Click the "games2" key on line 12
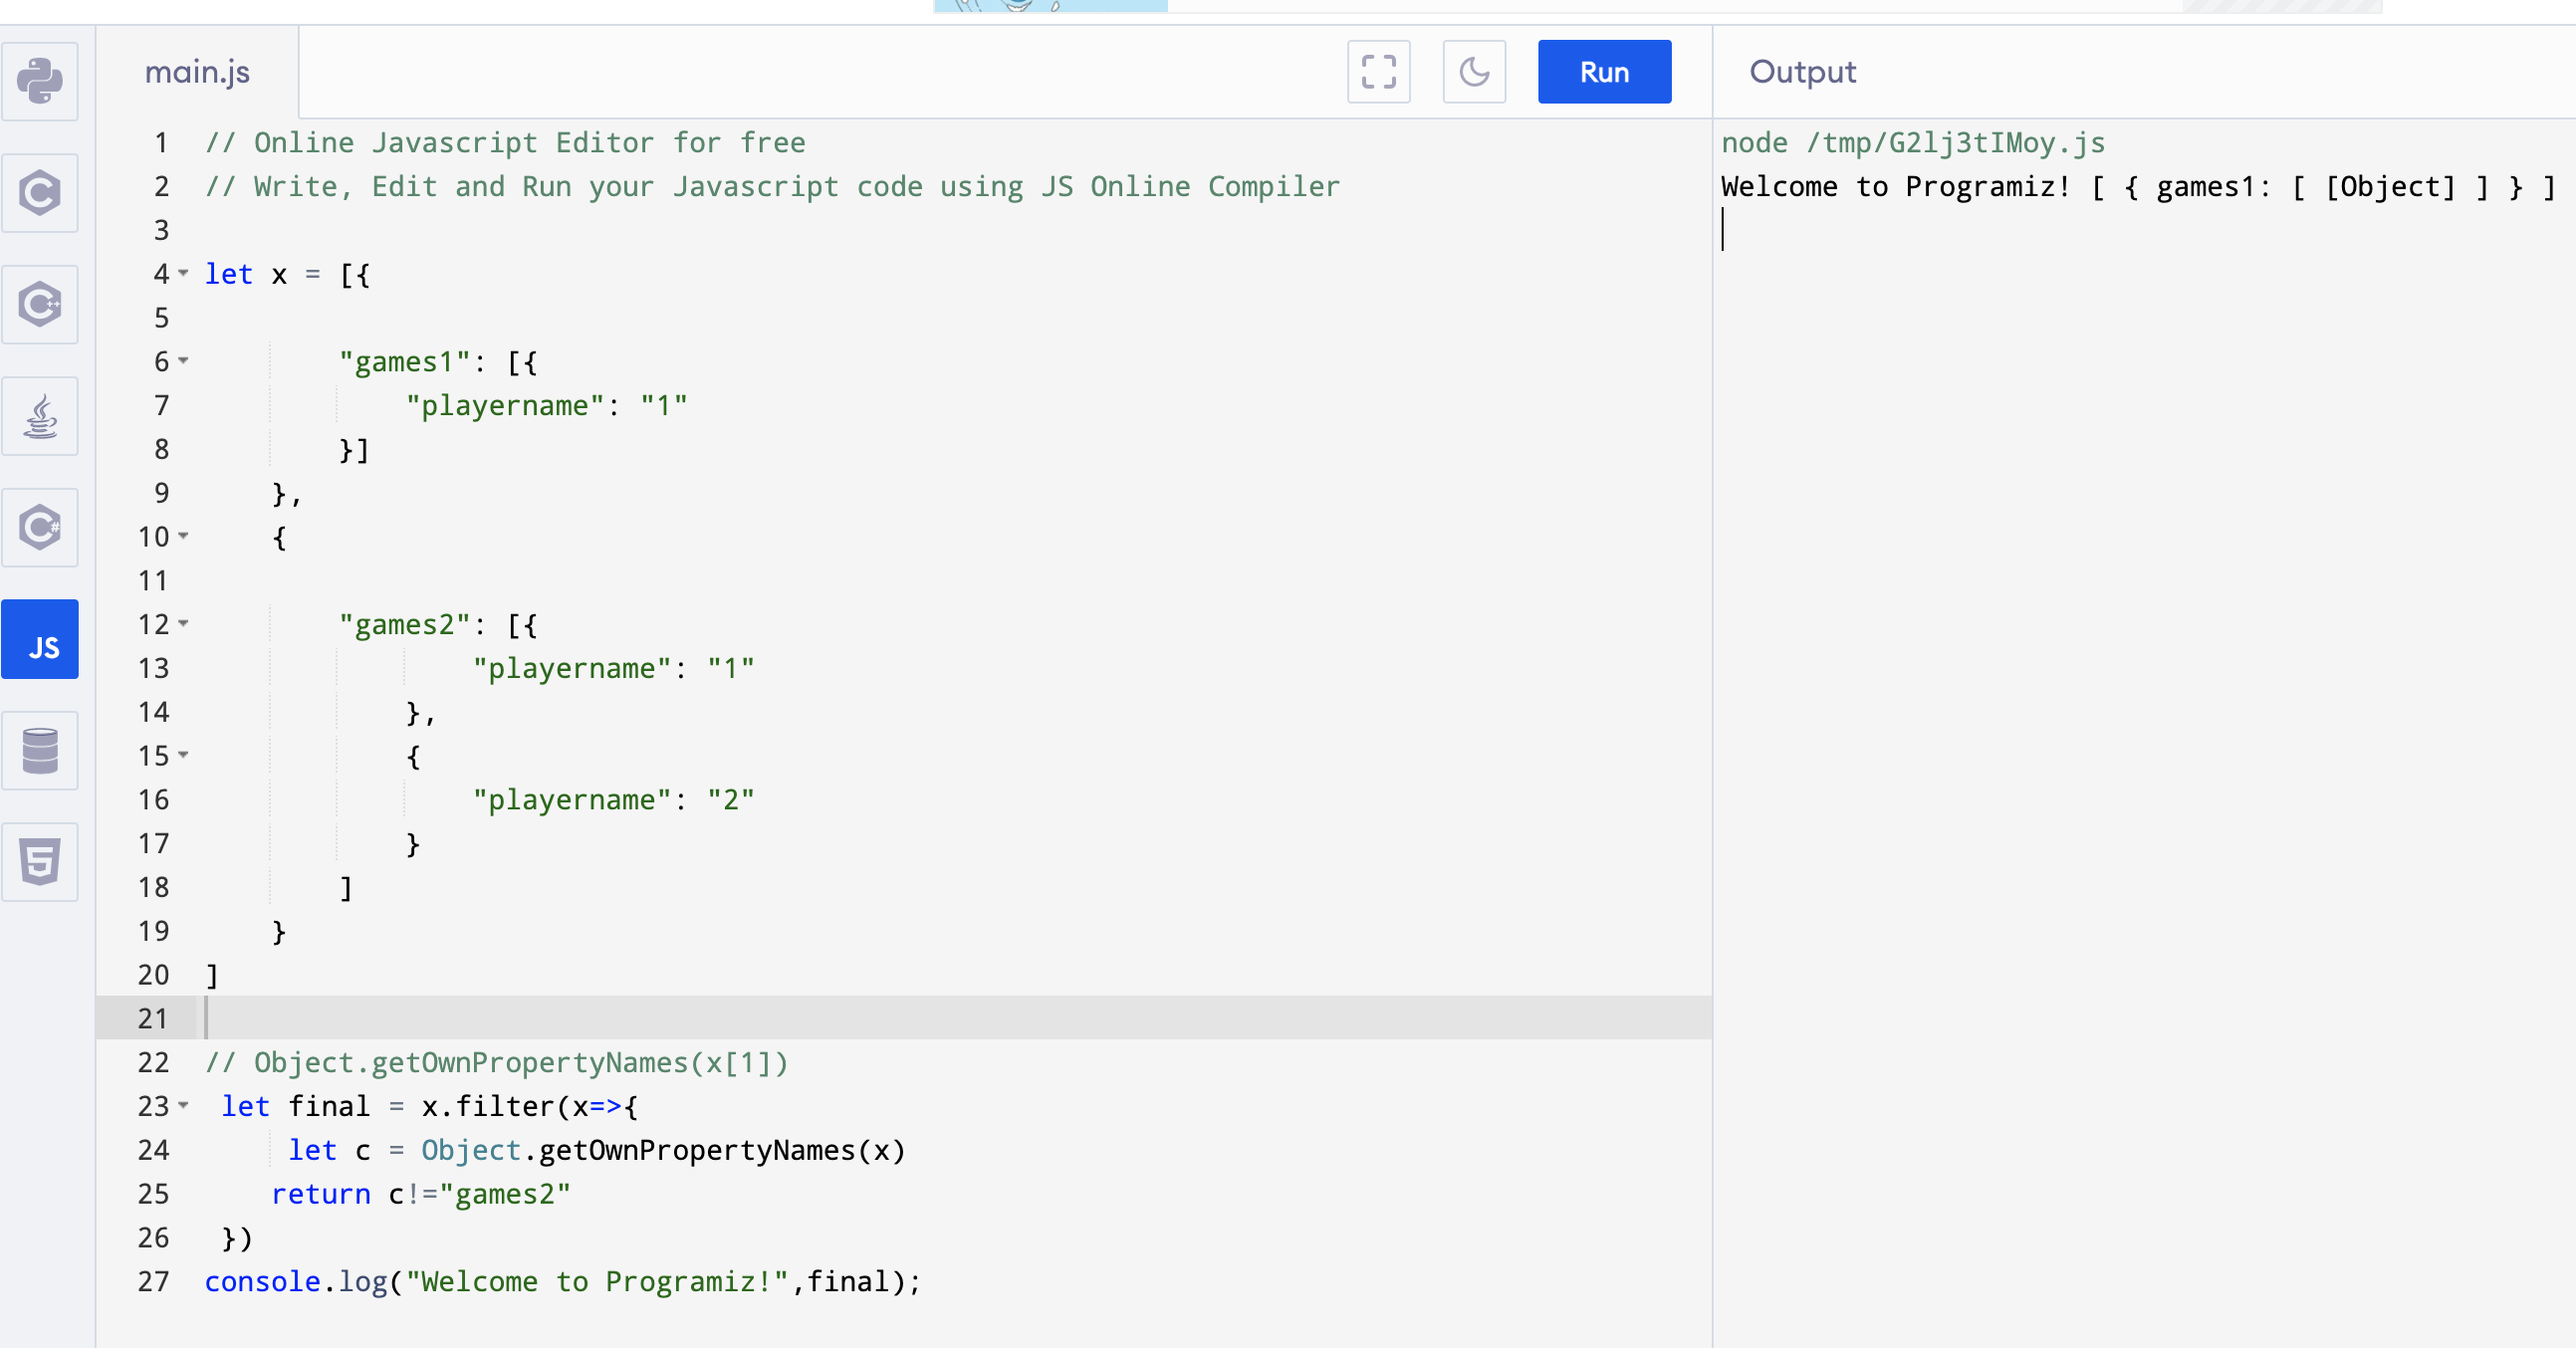This screenshot has height=1348, width=2576. pyautogui.click(x=404, y=625)
